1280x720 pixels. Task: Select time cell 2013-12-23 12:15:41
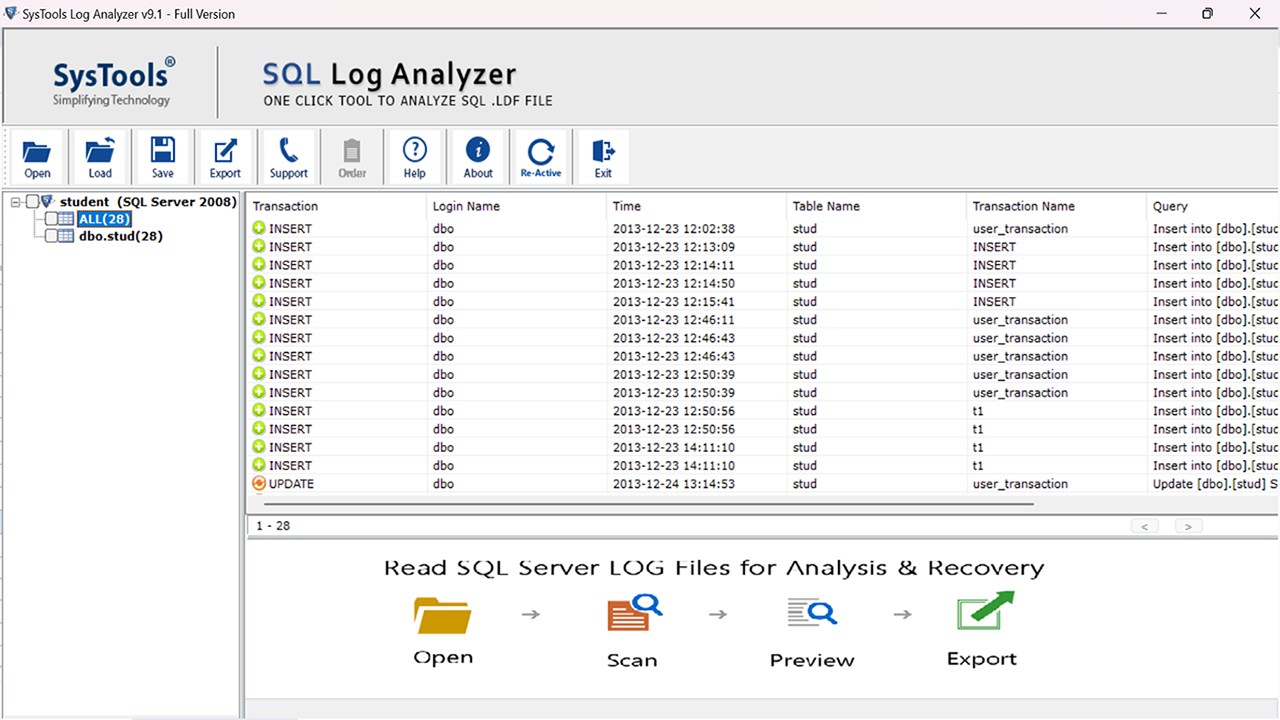point(674,301)
